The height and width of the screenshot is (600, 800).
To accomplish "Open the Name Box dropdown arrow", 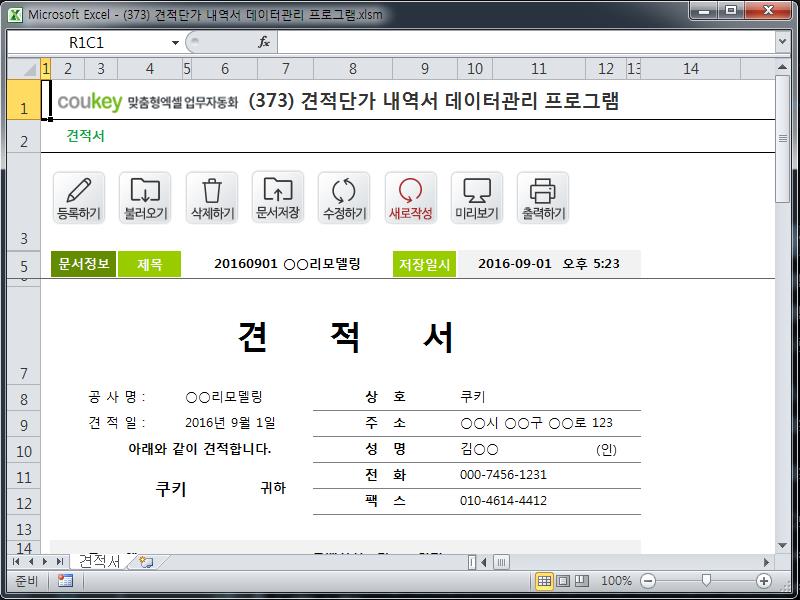I will (x=175, y=42).
